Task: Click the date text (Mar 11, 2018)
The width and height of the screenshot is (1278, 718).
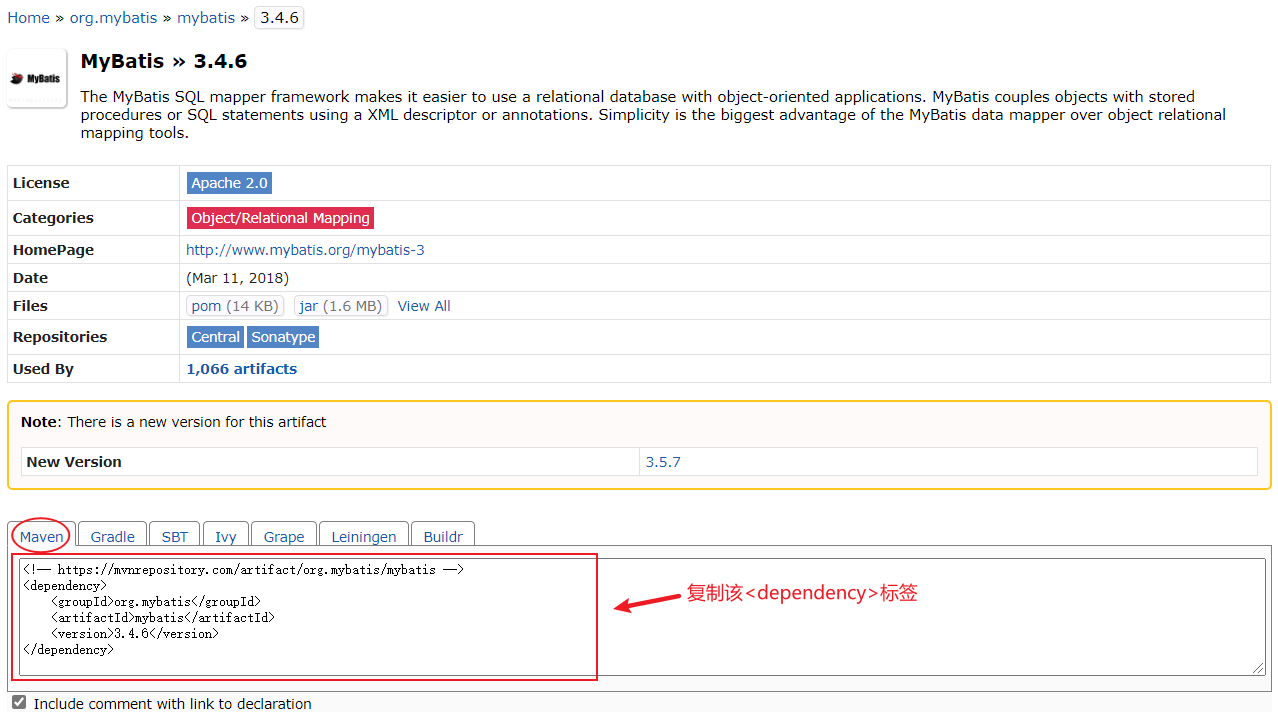Action: [x=238, y=278]
